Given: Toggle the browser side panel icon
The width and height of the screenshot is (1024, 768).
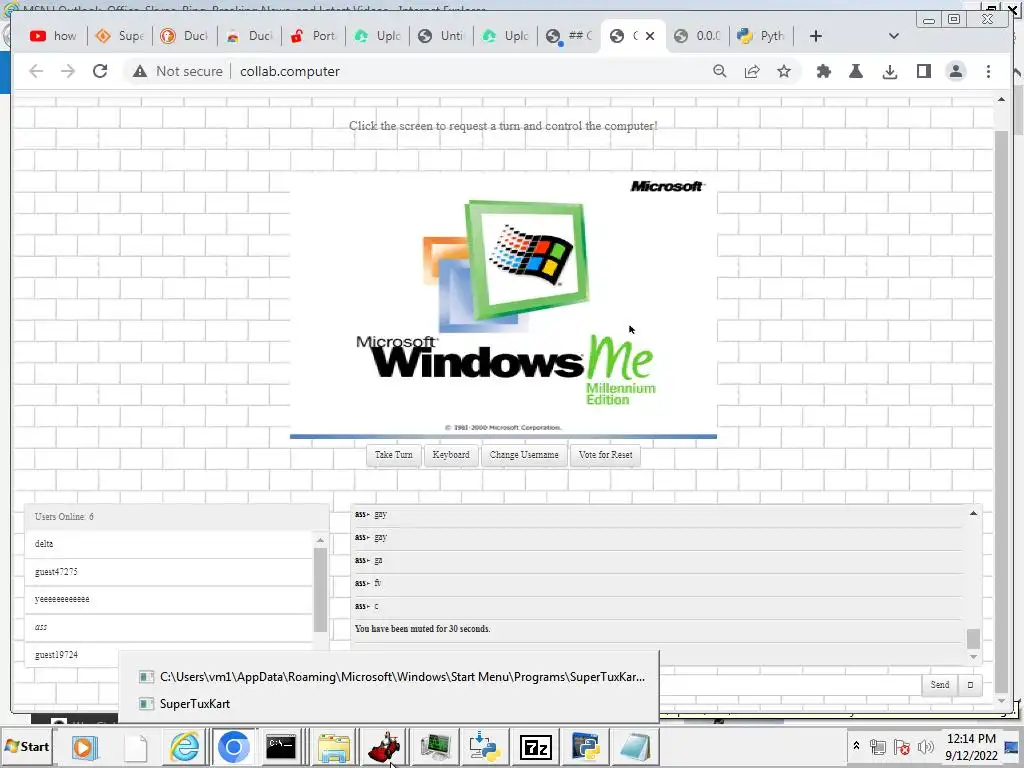Looking at the screenshot, I should [x=923, y=71].
